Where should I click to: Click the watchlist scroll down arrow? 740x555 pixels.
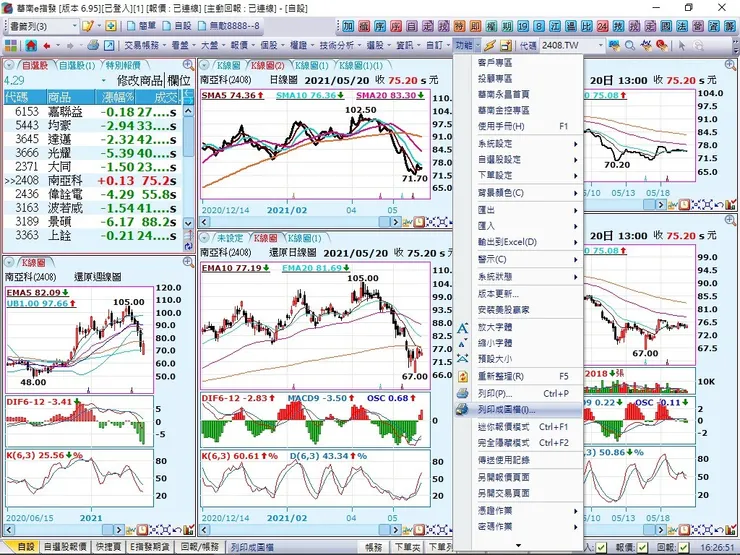pyautogui.click(x=188, y=223)
